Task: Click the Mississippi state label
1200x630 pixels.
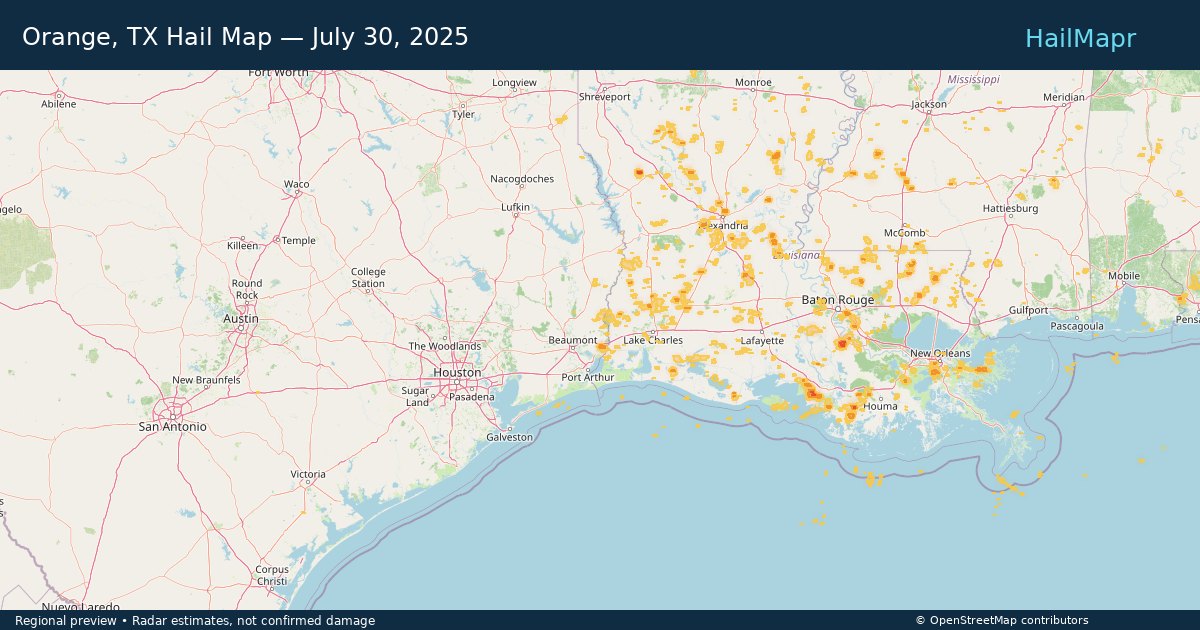Action: pyautogui.click(x=973, y=79)
